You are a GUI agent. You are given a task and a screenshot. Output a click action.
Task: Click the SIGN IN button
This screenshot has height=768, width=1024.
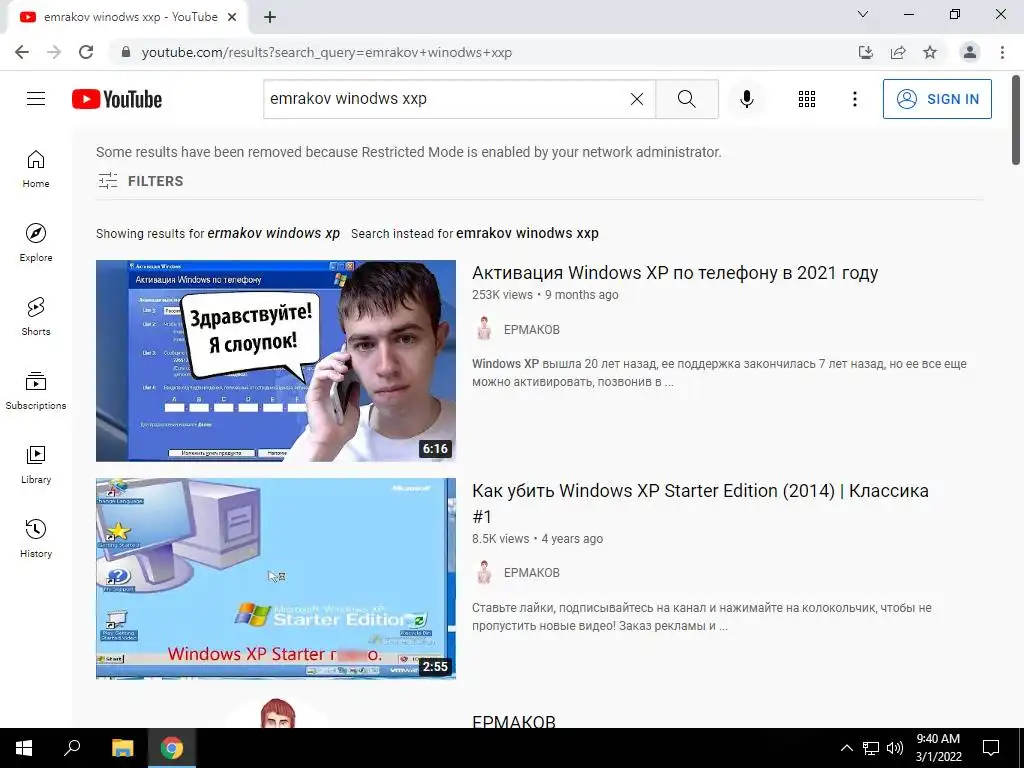pyautogui.click(x=936, y=99)
